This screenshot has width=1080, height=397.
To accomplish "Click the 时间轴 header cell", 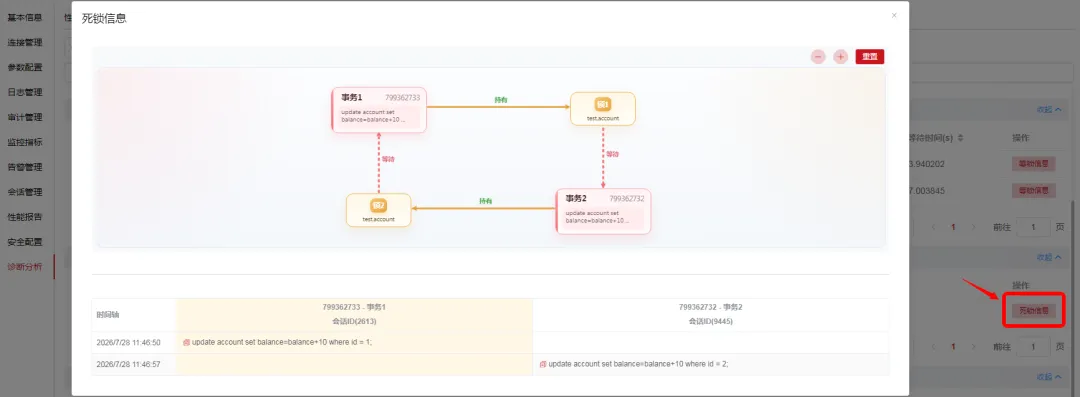I will click(107, 314).
